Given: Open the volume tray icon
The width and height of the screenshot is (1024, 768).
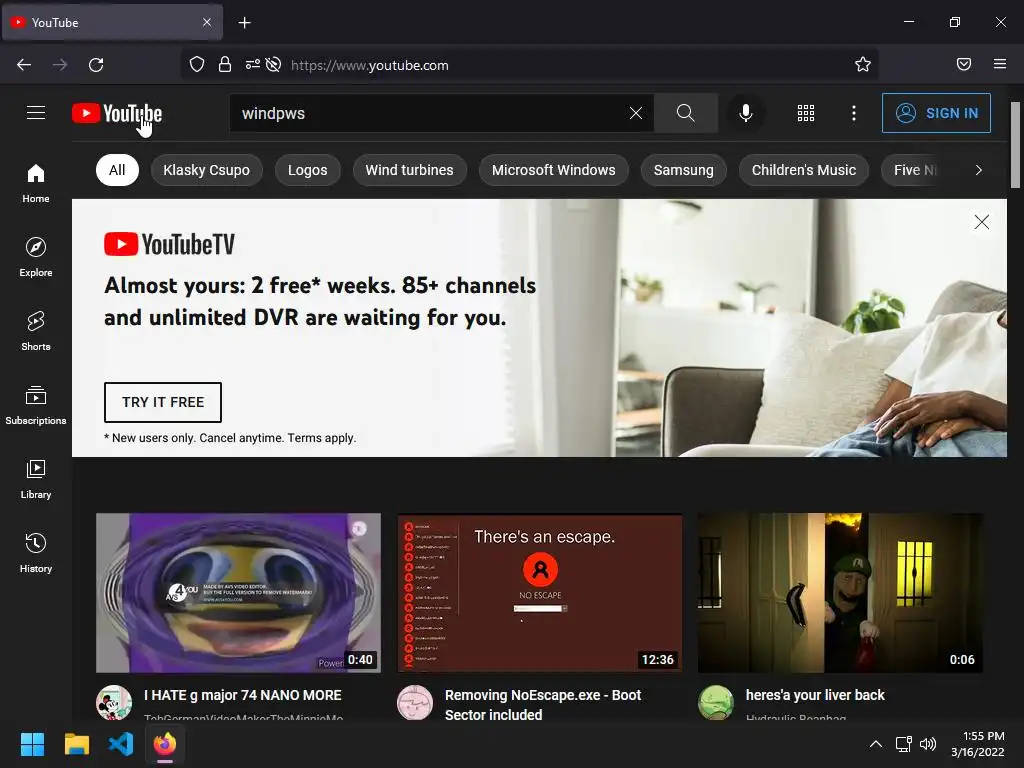Looking at the screenshot, I should (927, 744).
